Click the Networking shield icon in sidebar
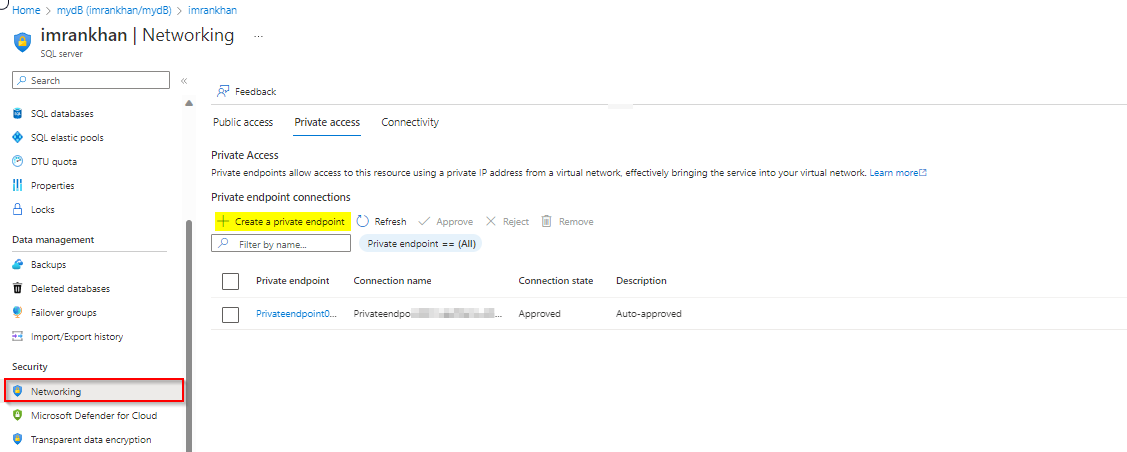Image resolution: width=1127 pixels, height=452 pixels. (18, 392)
